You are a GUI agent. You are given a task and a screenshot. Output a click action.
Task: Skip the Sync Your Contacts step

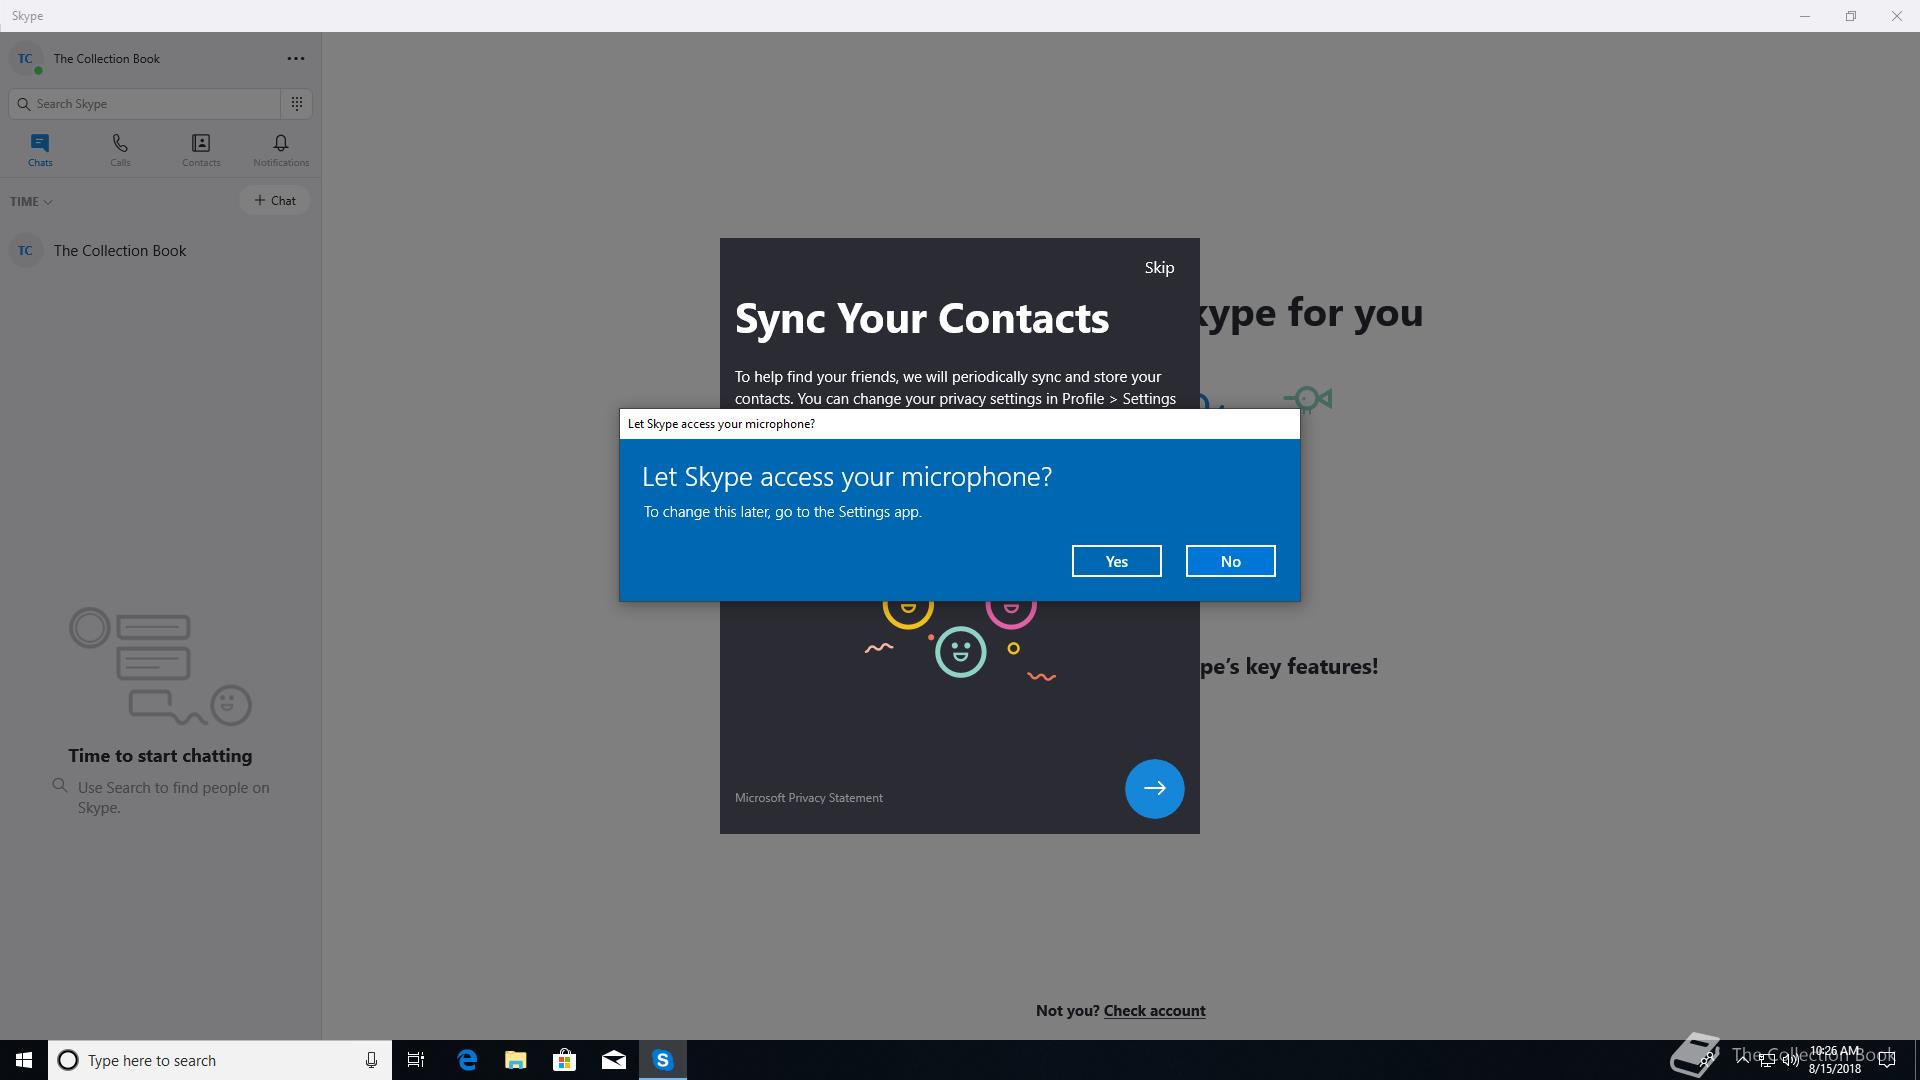(x=1159, y=267)
